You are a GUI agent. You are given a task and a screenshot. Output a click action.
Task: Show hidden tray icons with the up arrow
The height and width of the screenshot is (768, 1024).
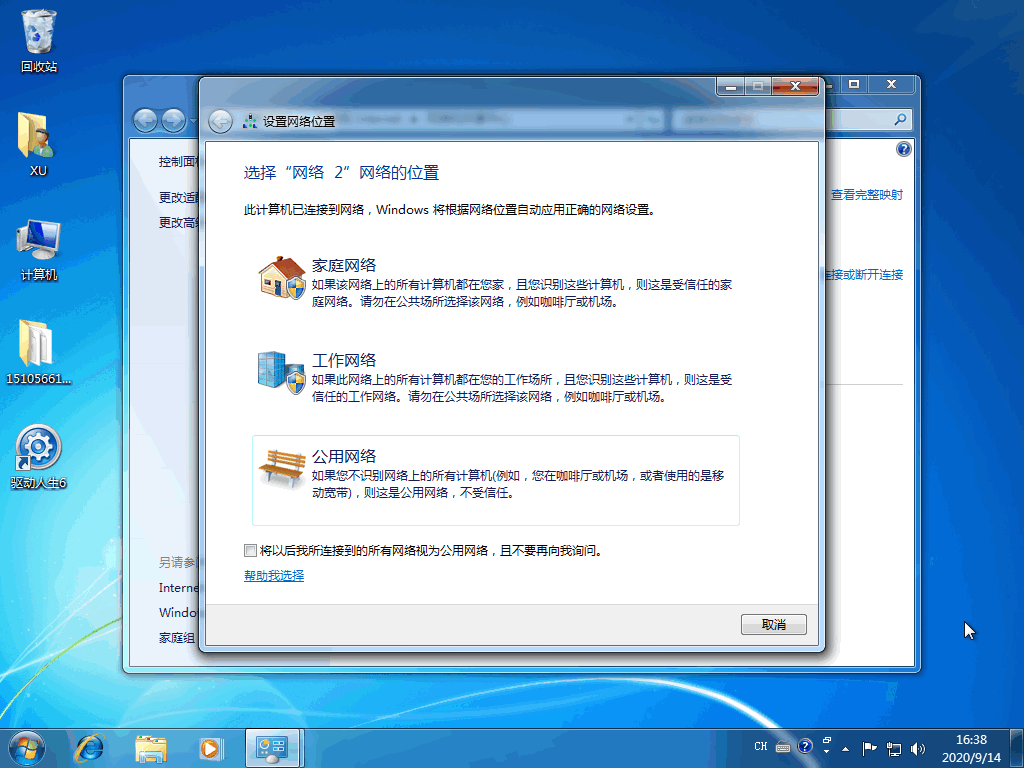(x=846, y=747)
